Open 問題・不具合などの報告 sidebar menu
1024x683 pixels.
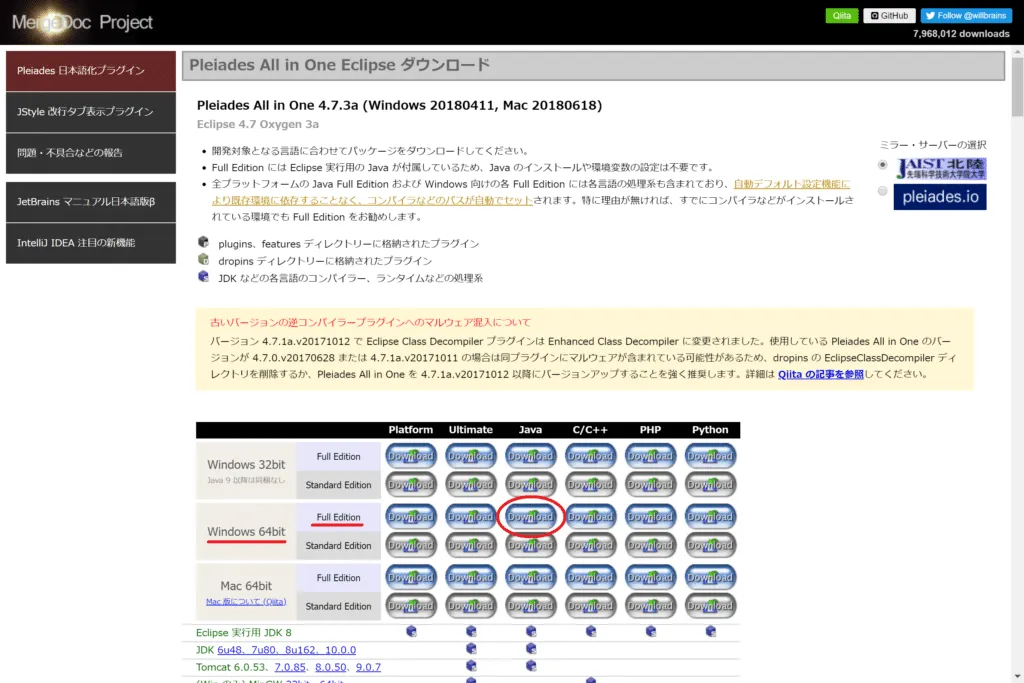(91, 153)
